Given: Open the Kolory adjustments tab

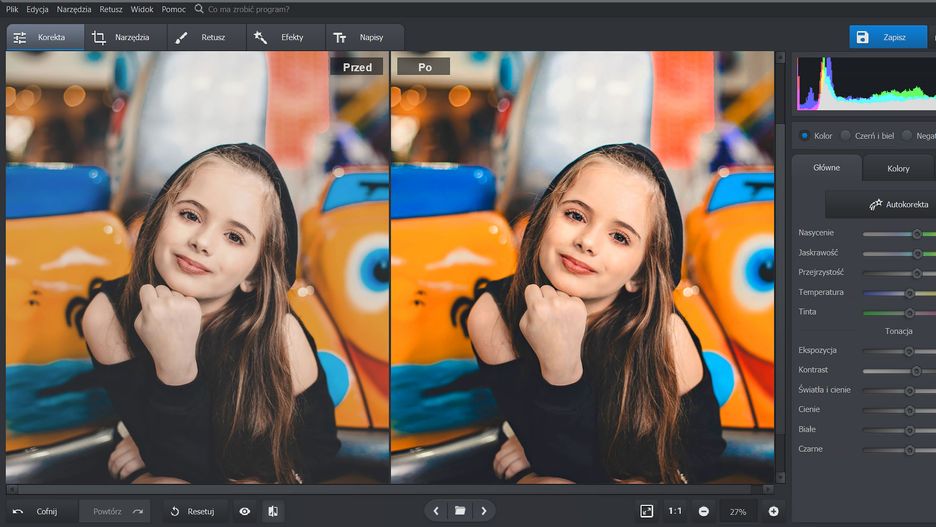Looking at the screenshot, I should (x=898, y=168).
